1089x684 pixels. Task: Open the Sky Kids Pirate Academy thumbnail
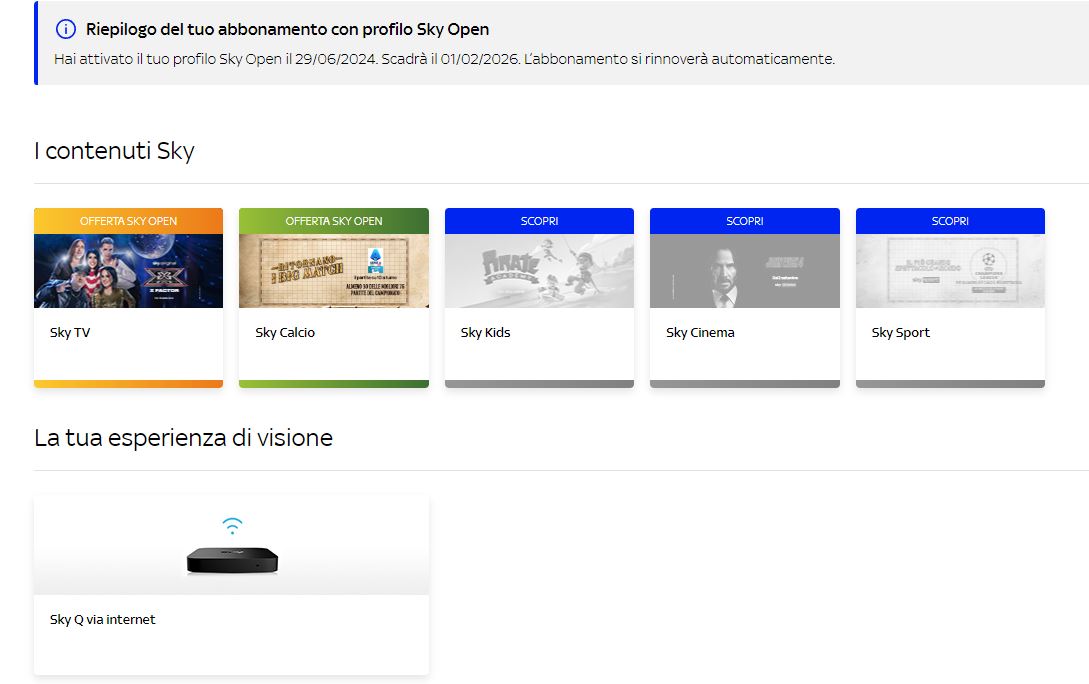(x=539, y=271)
